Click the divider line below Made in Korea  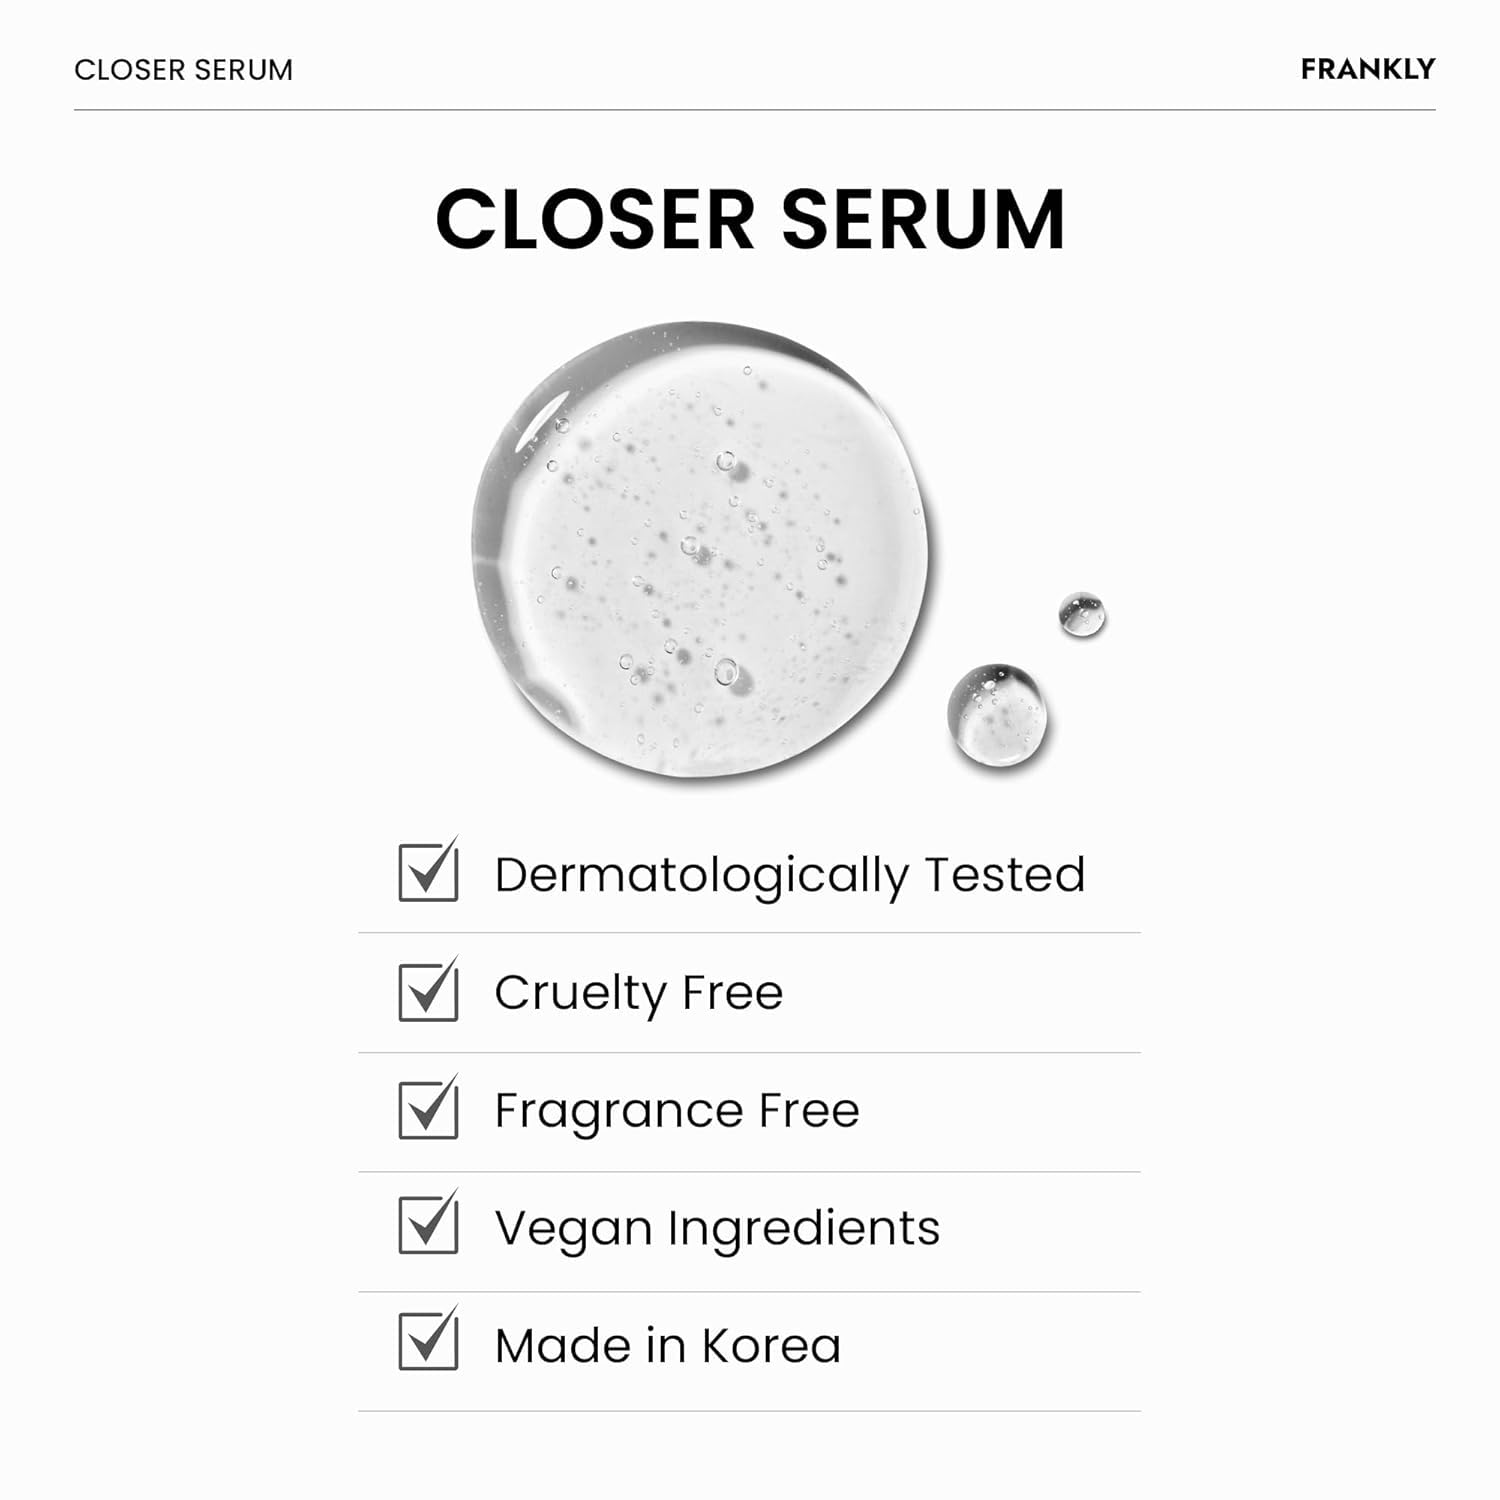click(x=749, y=1411)
